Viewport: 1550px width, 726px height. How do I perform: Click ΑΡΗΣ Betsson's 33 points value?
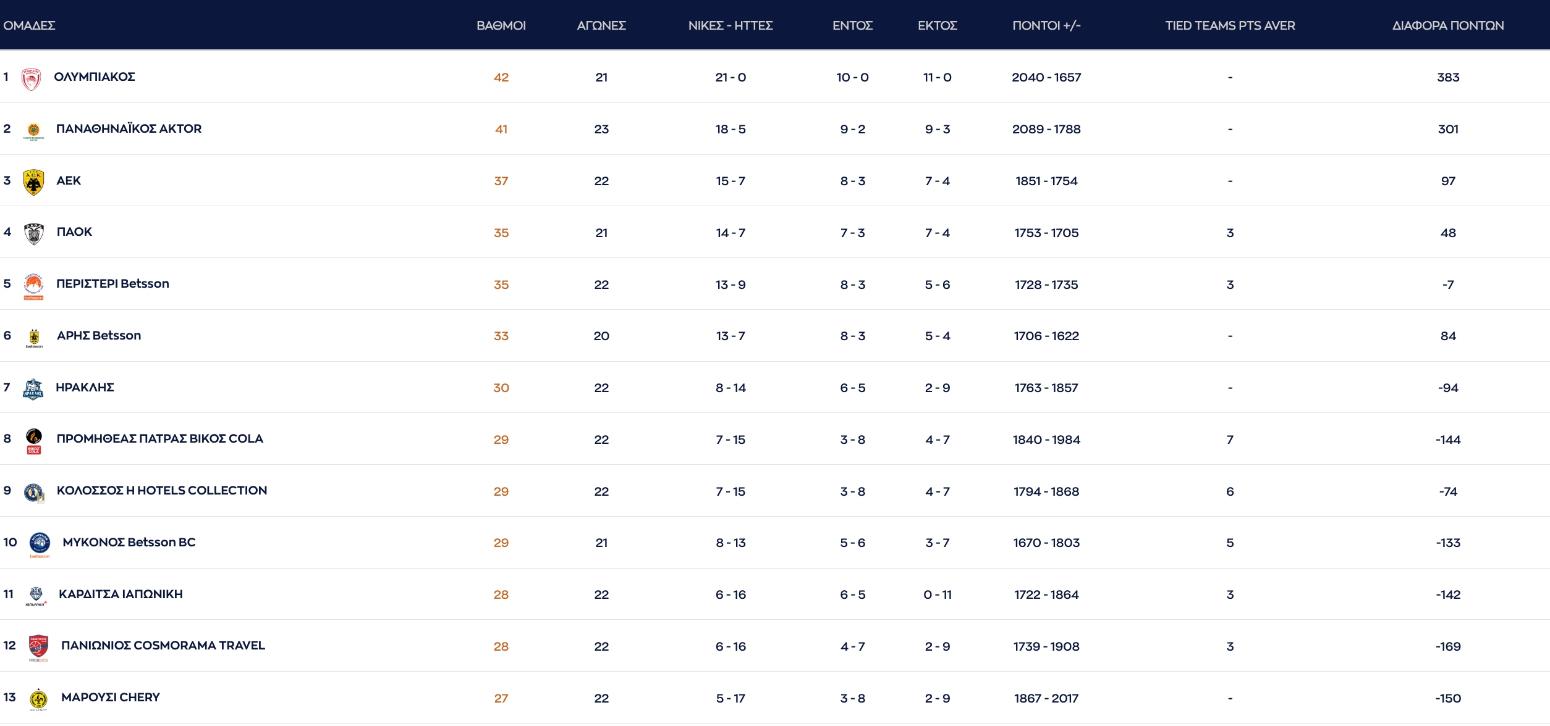click(x=501, y=336)
